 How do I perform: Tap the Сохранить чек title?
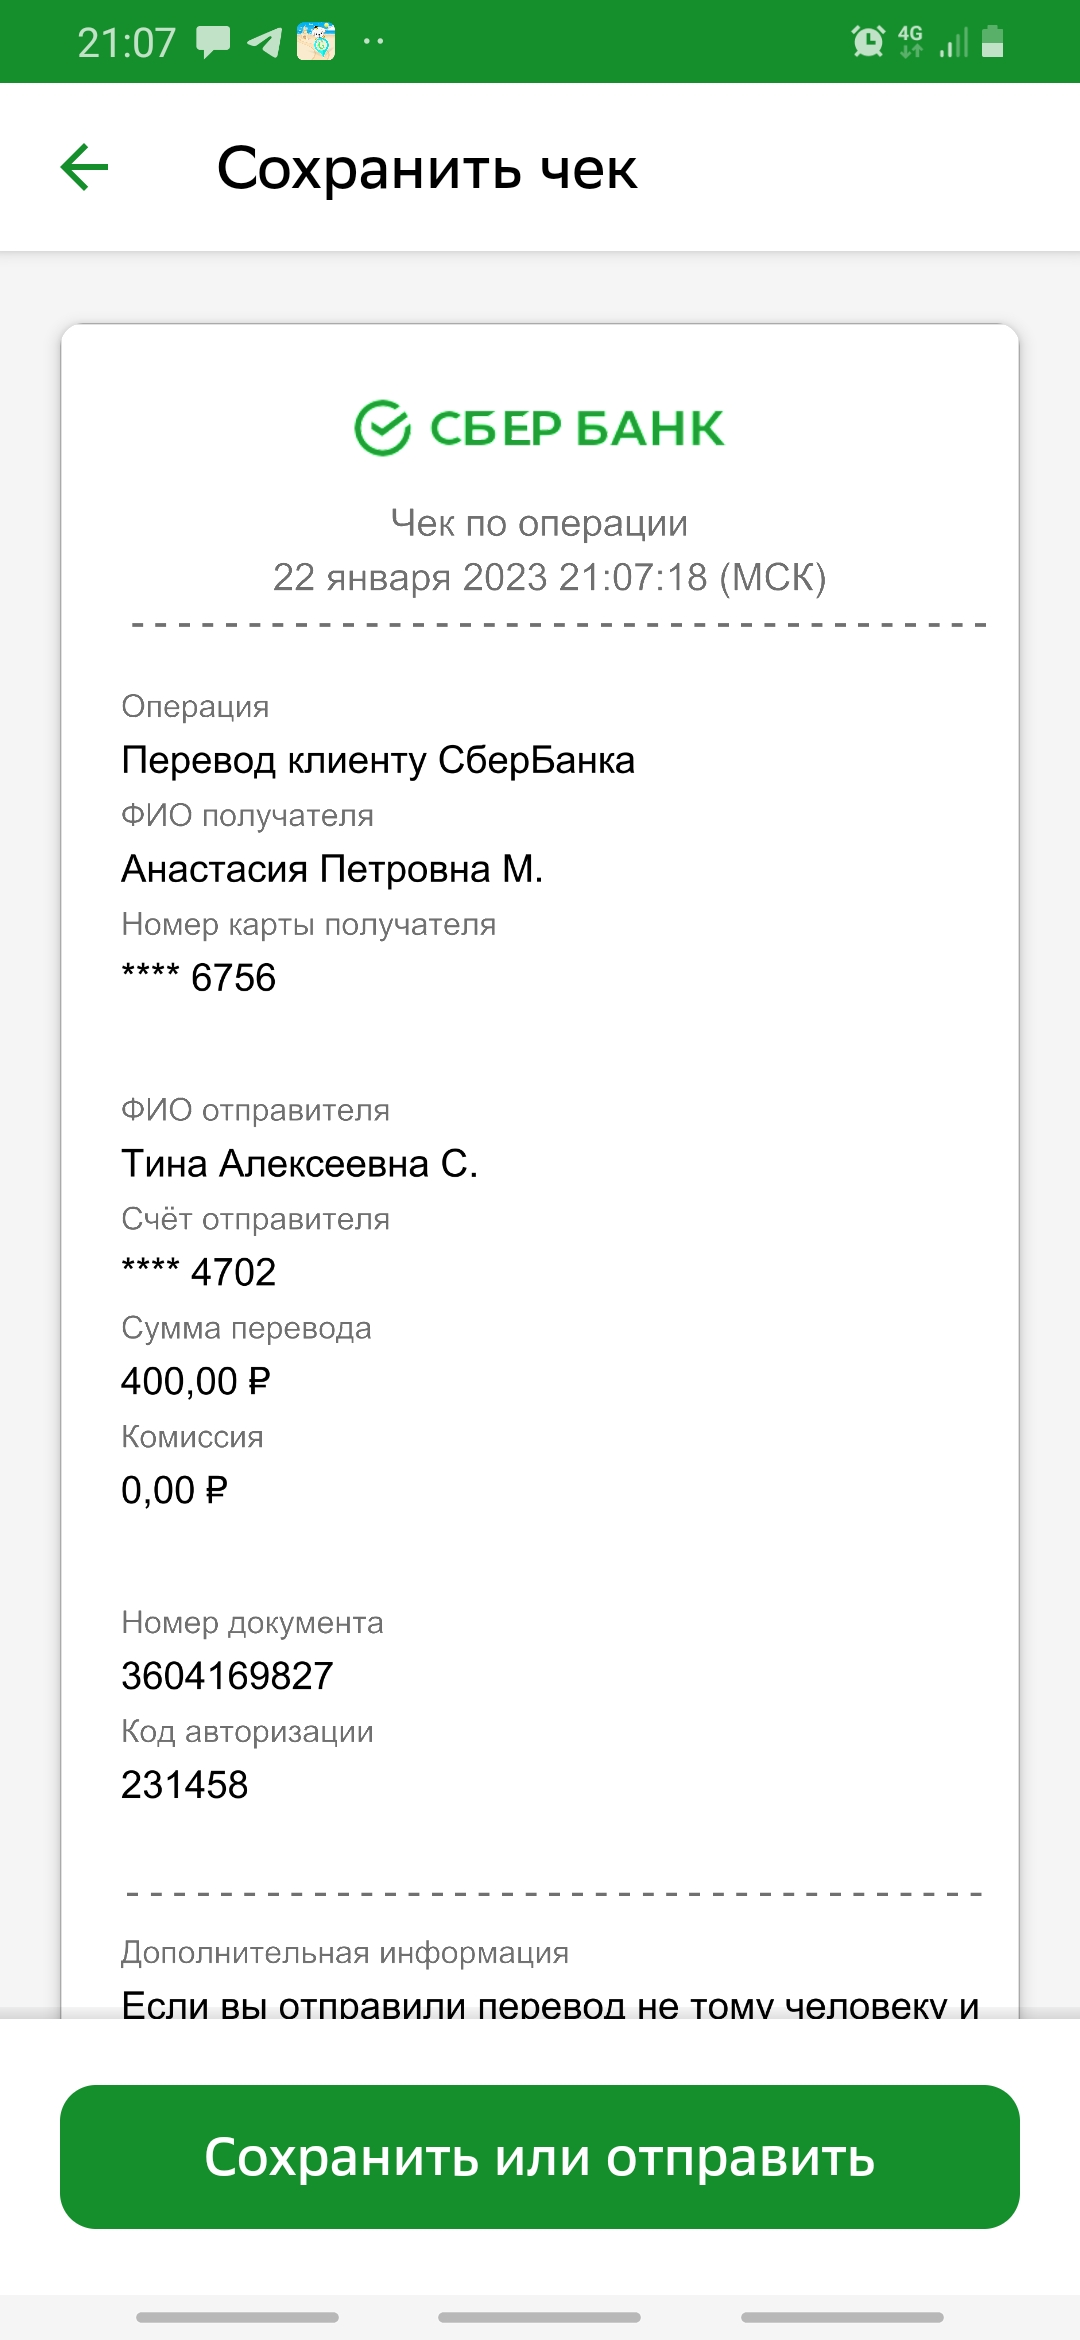click(x=427, y=168)
